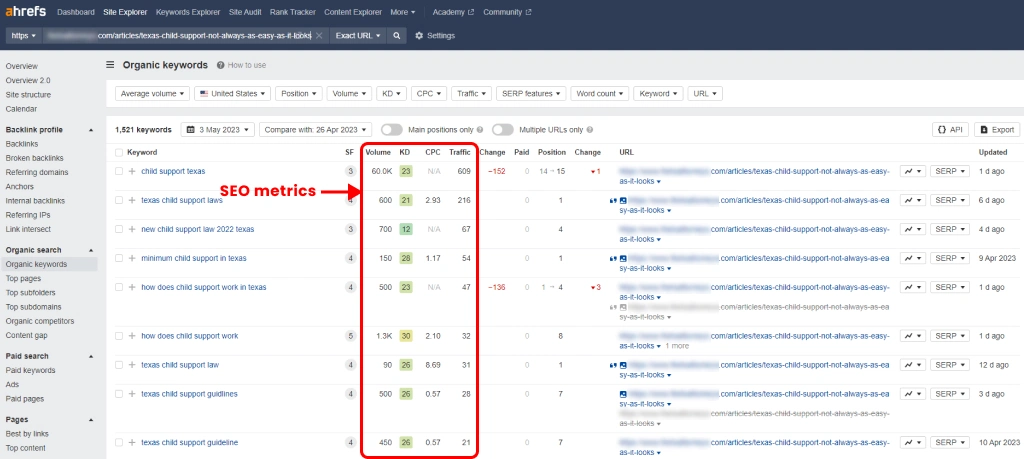The image size is (1024, 459).
Task: Open the Average volume filter dropdown
Action: (x=152, y=93)
